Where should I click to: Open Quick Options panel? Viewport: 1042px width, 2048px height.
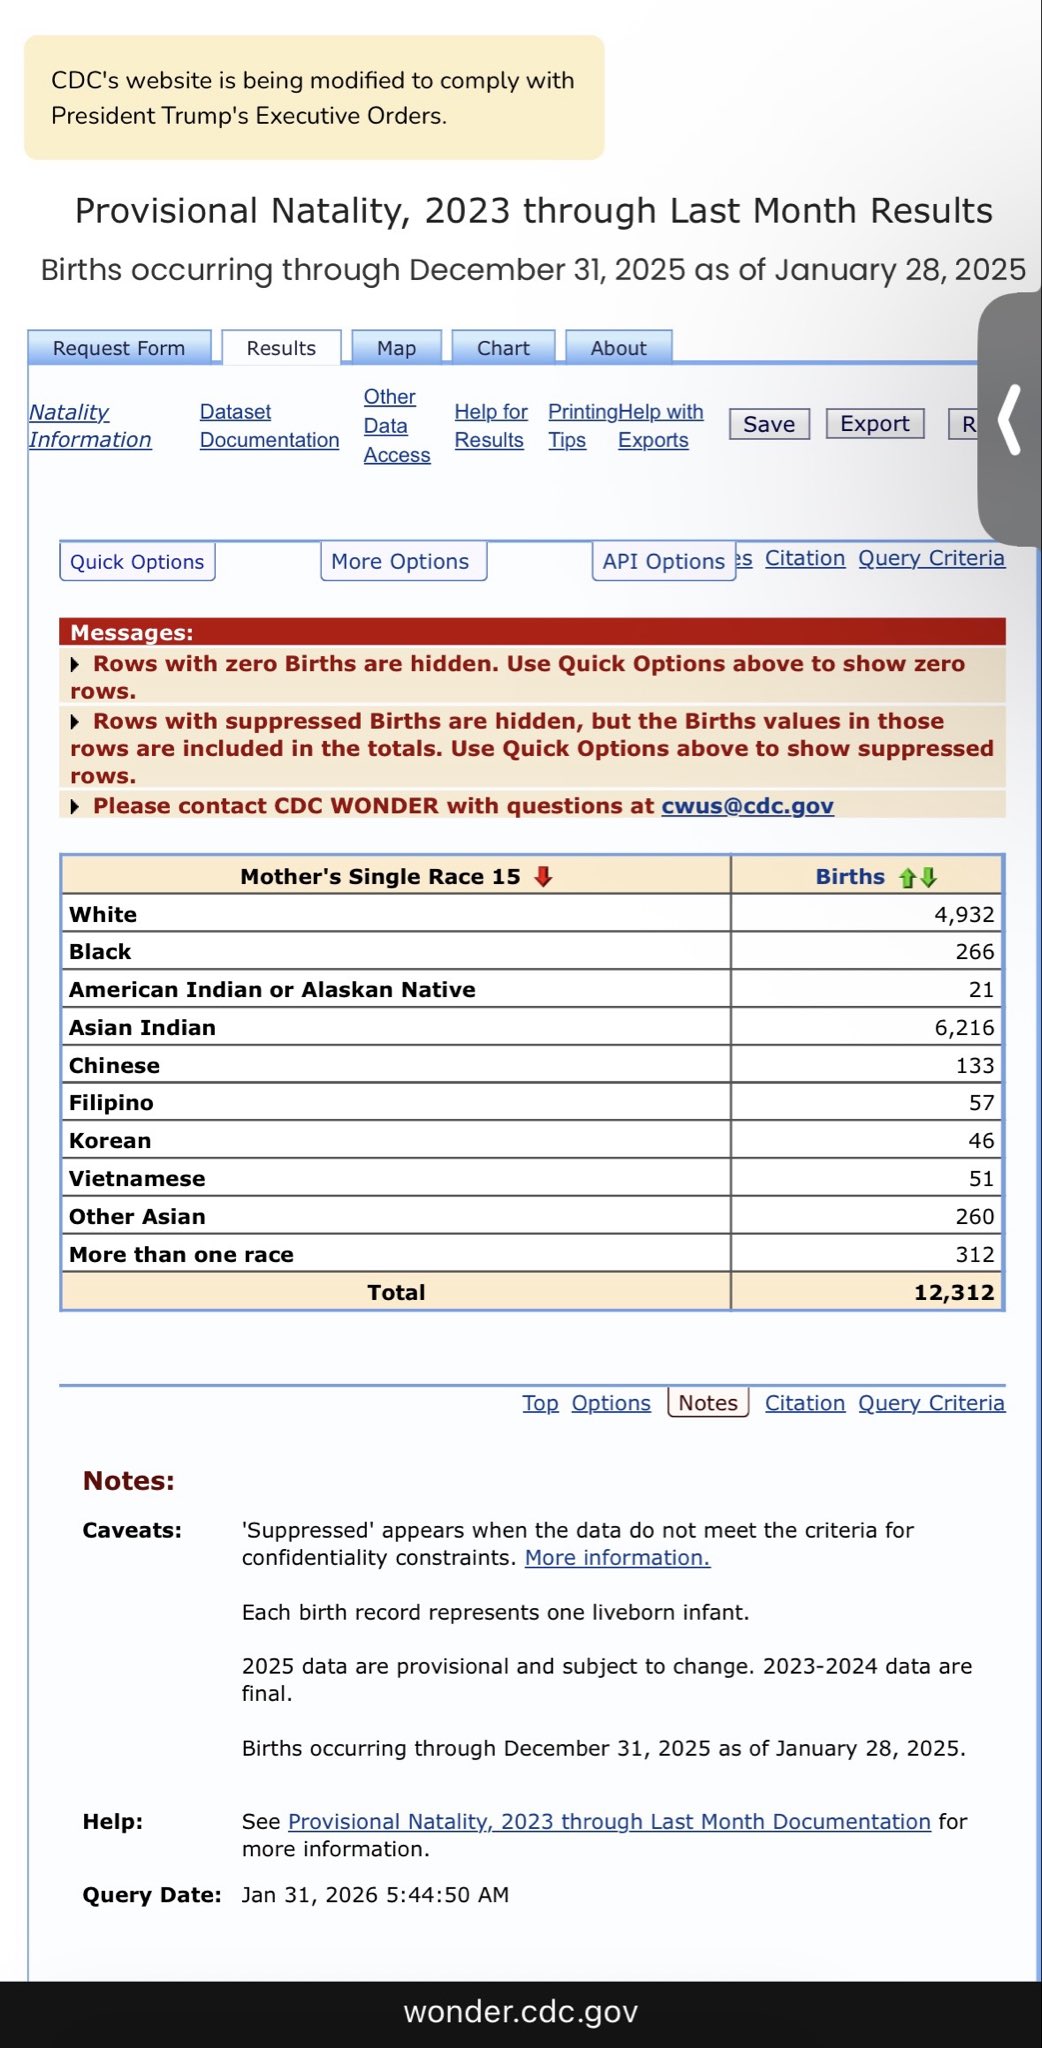(137, 562)
